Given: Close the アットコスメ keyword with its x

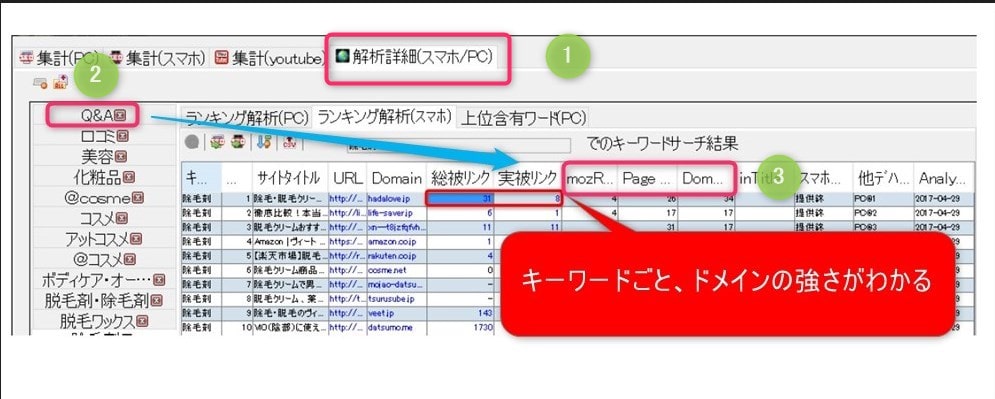Looking at the screenshot, I should (x=135, y=239).
